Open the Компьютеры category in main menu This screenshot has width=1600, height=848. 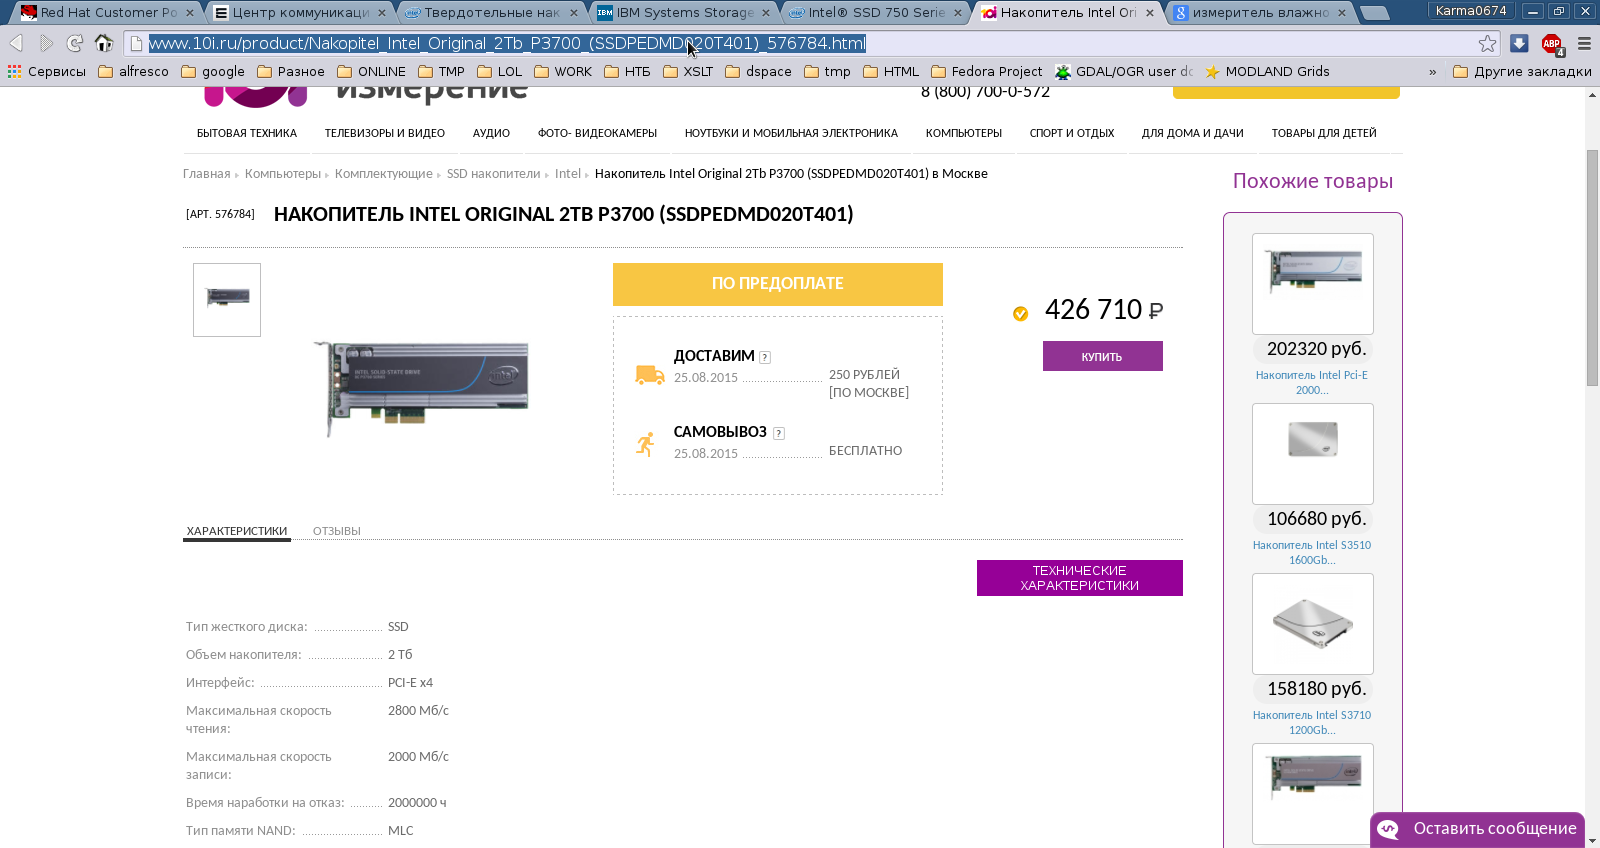pos(964,133)
